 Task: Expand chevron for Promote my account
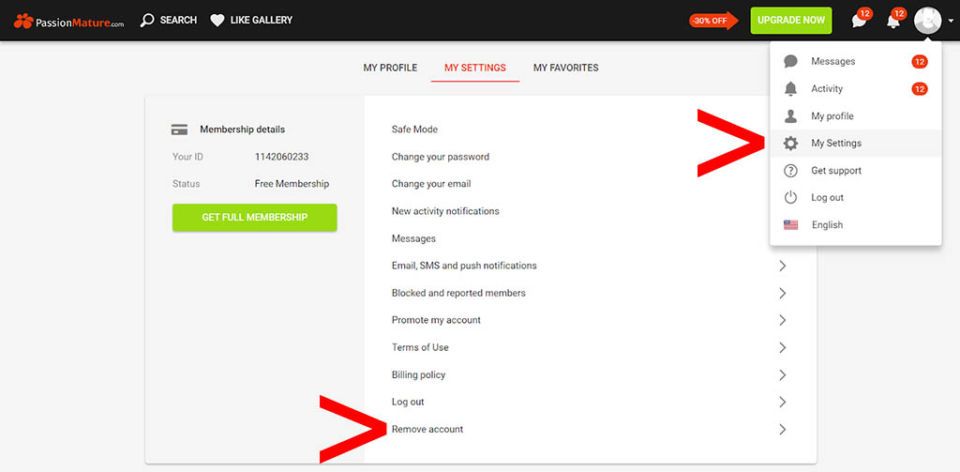782,320
